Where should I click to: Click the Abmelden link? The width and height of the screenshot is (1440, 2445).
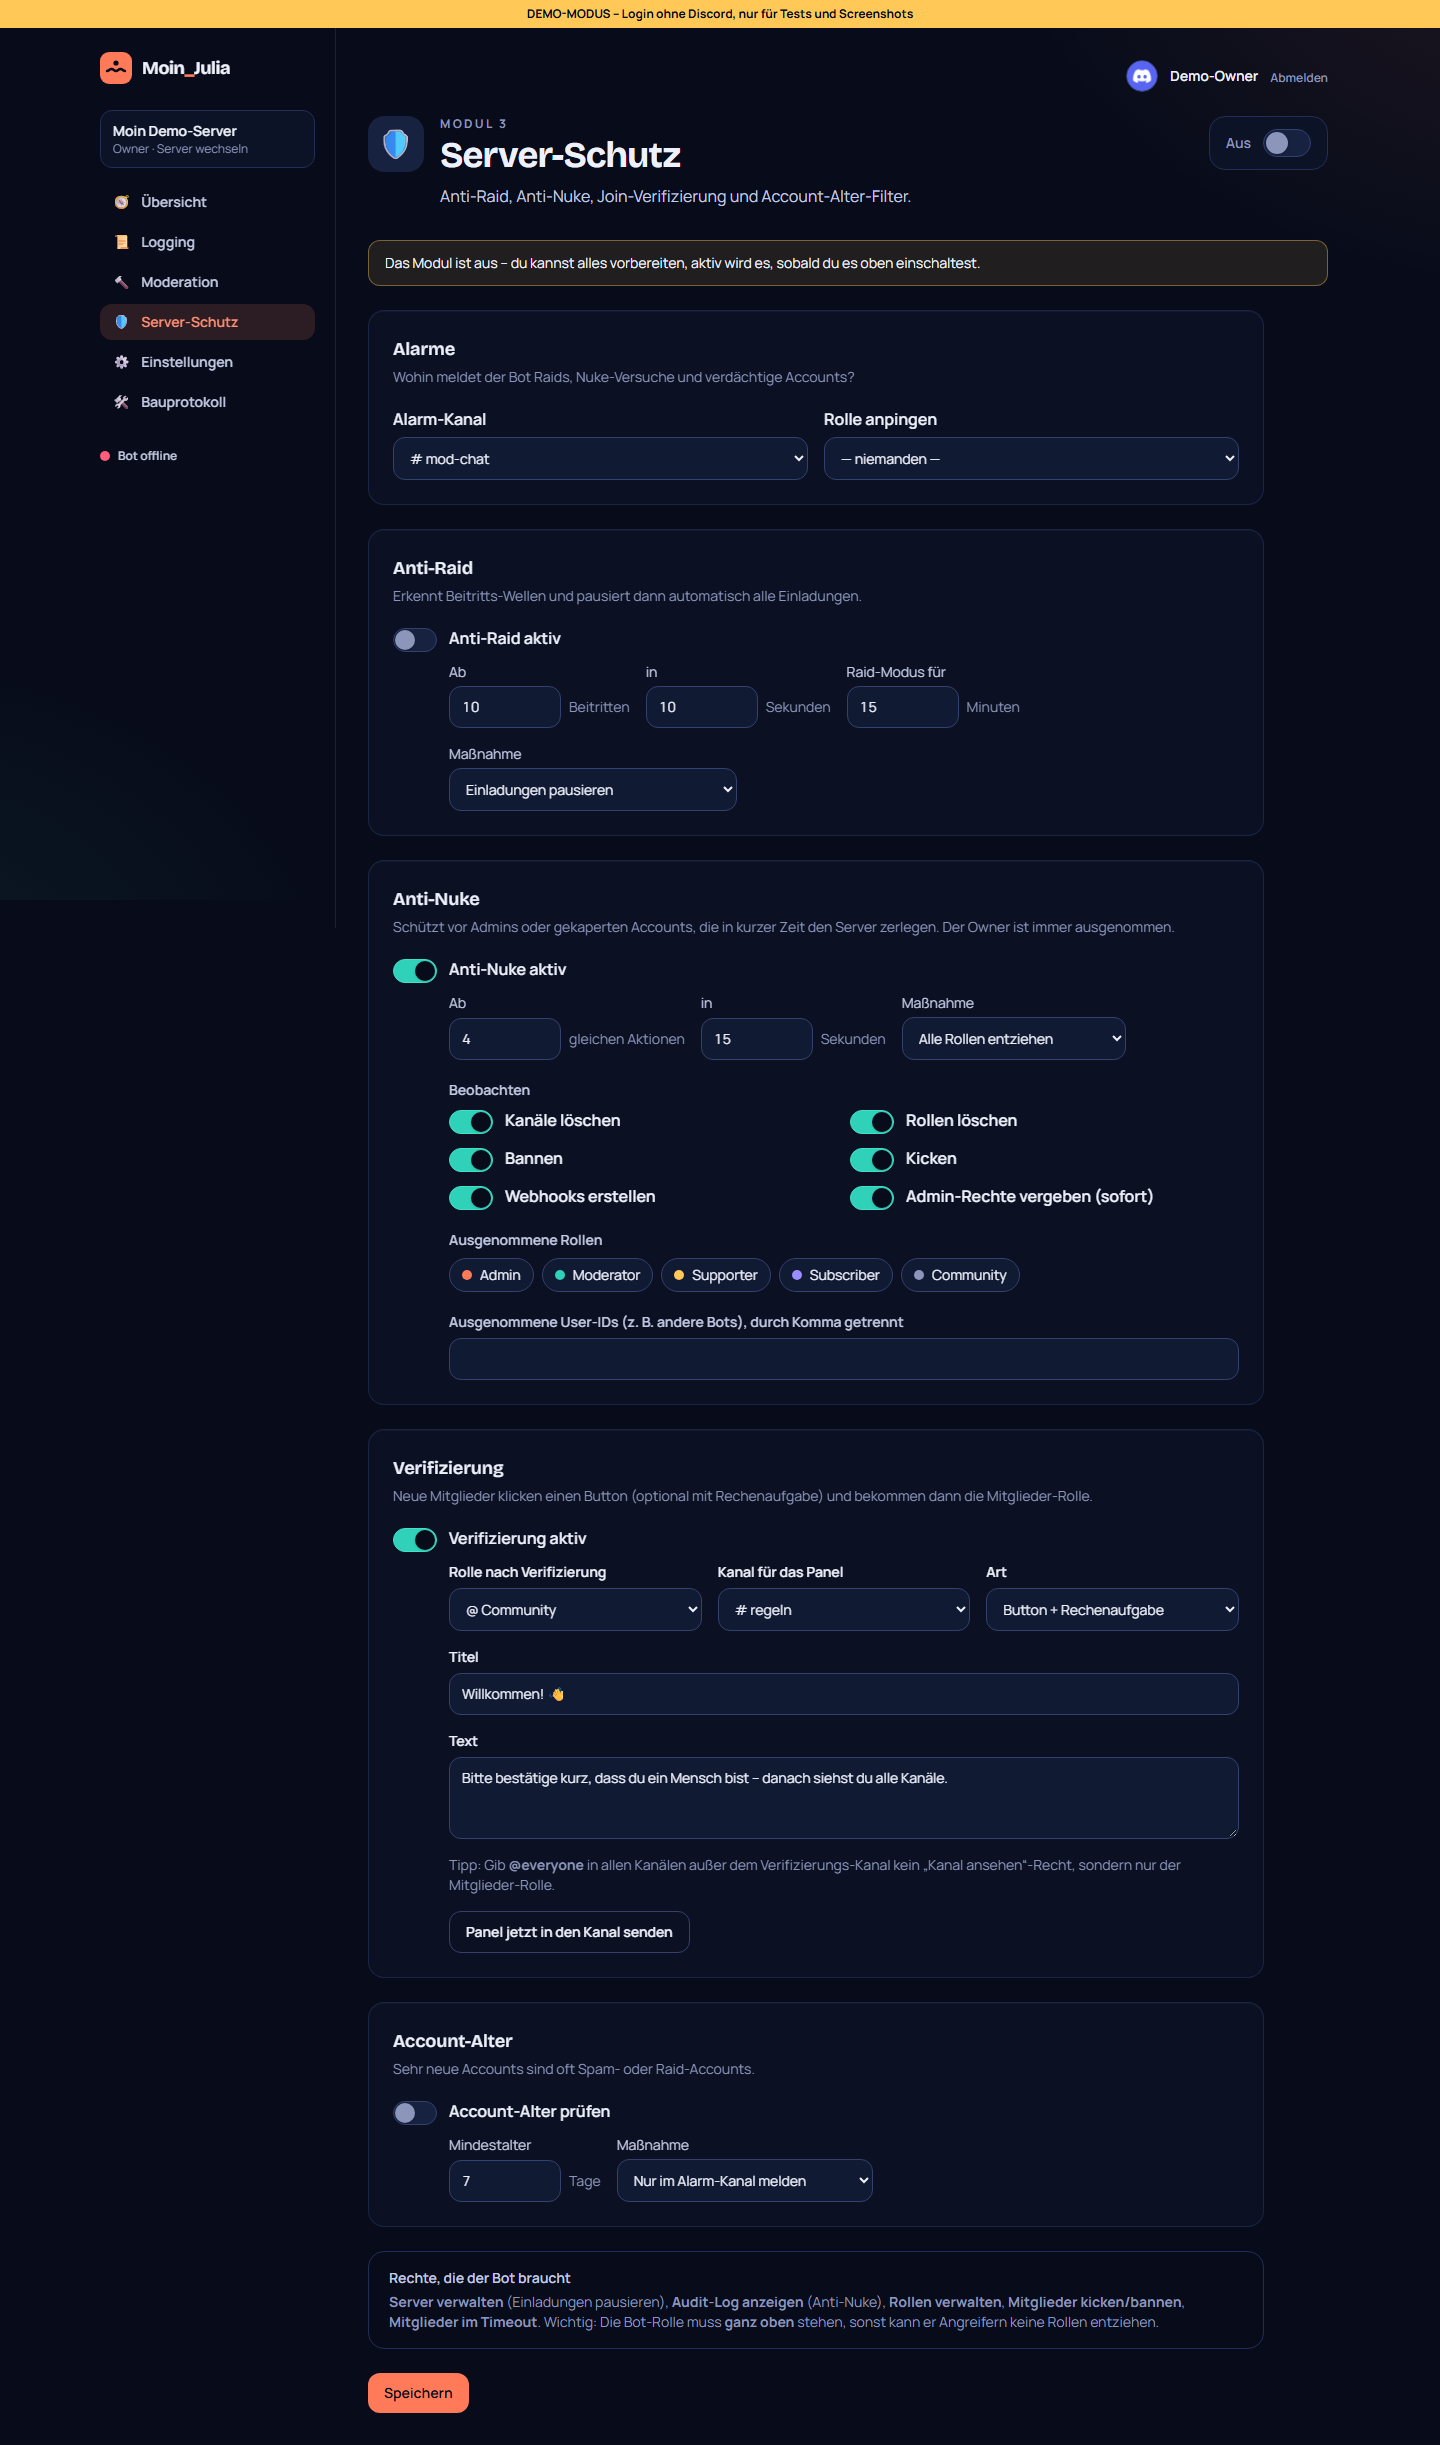tap(1299, 78)
